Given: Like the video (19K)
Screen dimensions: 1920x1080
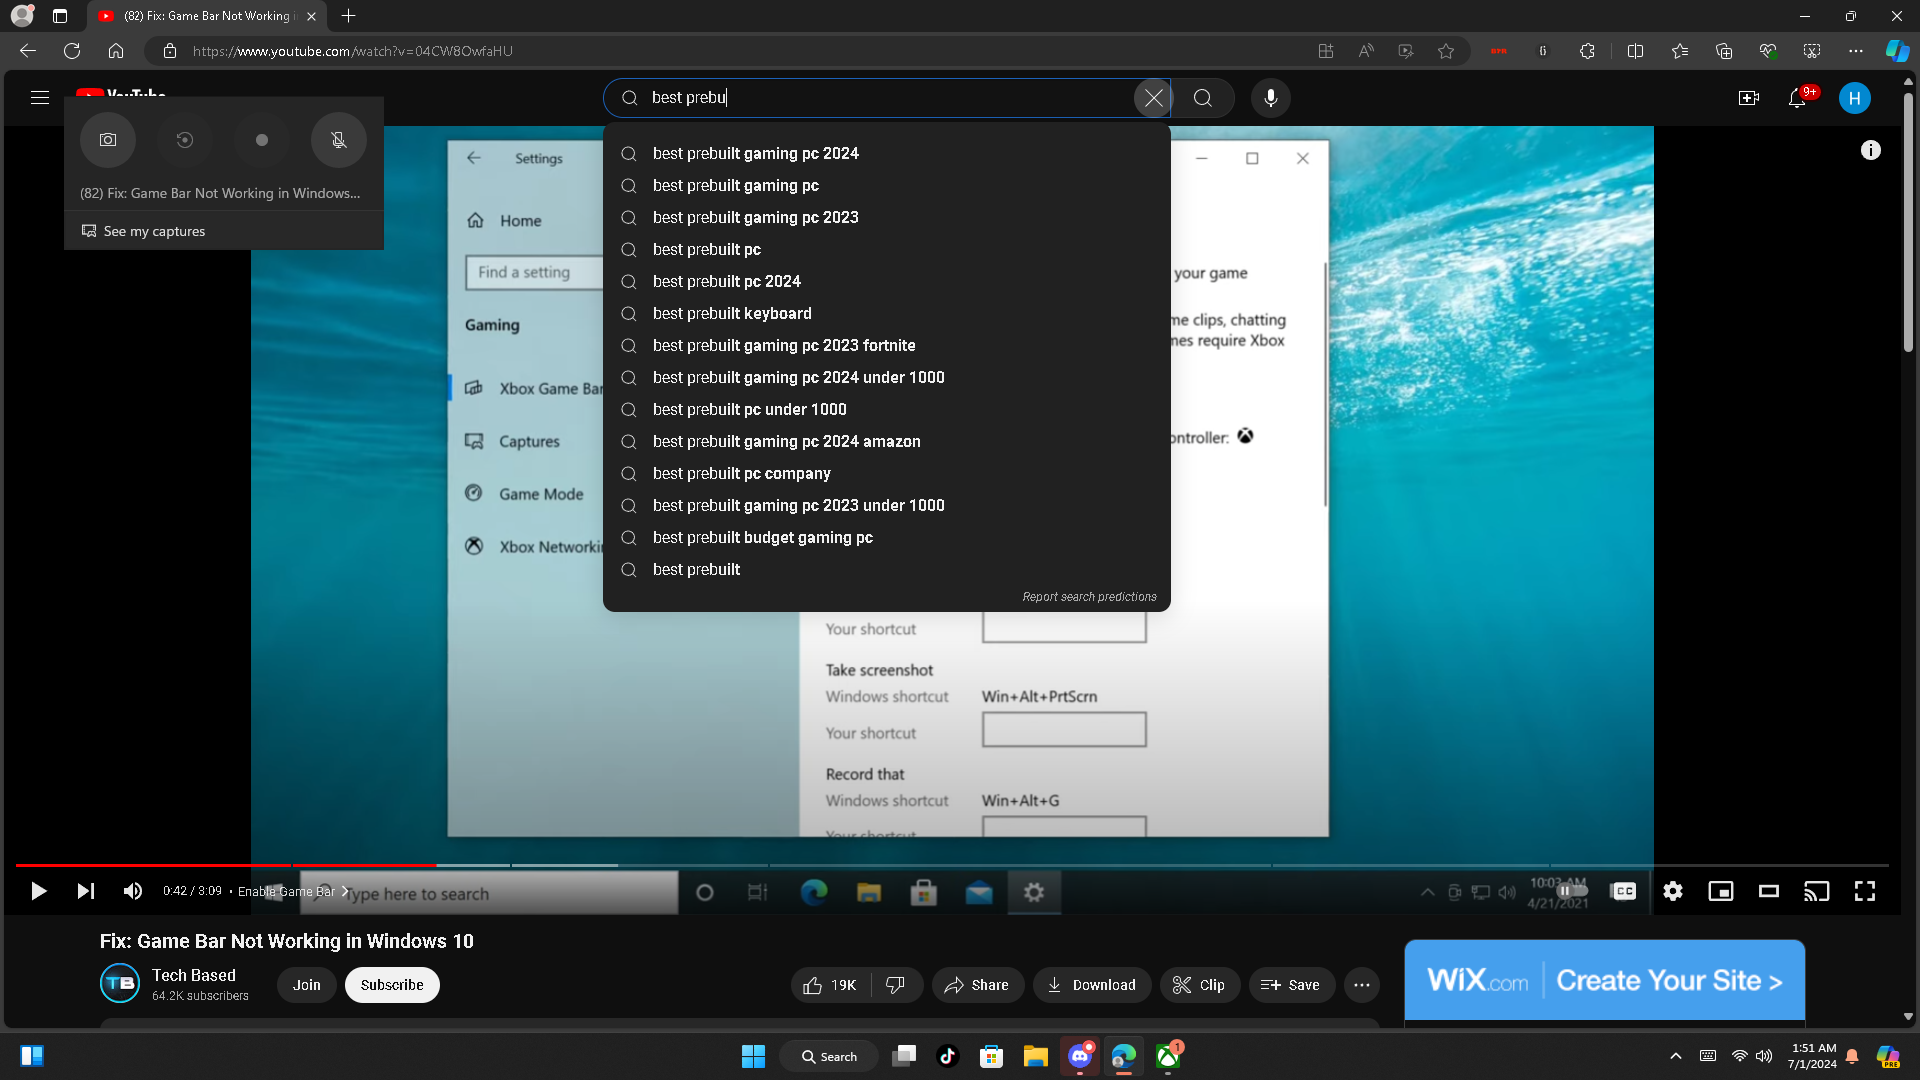Looking at the screenshot, I should (830, 985).
